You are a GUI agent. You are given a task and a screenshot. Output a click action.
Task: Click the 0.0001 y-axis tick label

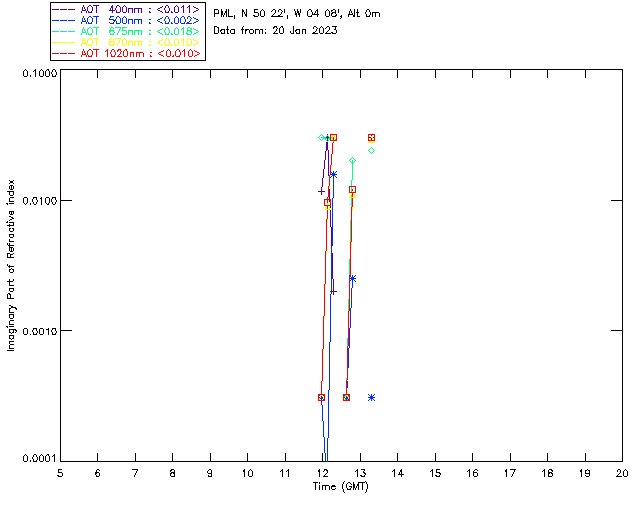(x=40, y=459)
